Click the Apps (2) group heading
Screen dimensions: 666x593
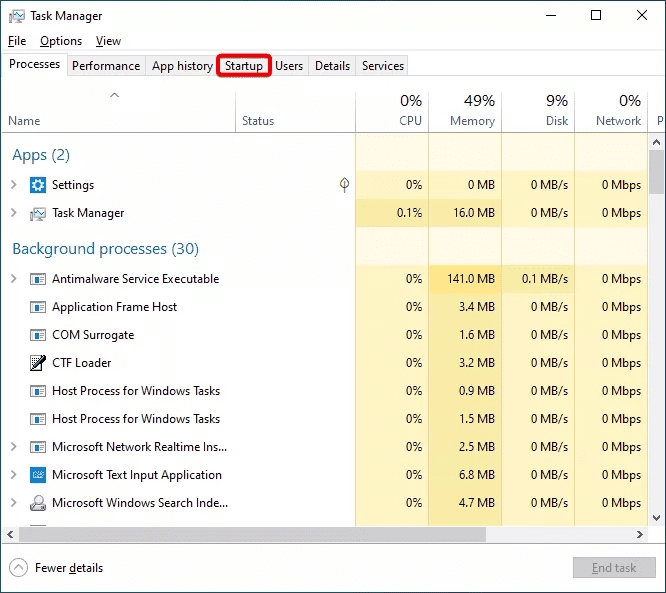pos(41,155)
